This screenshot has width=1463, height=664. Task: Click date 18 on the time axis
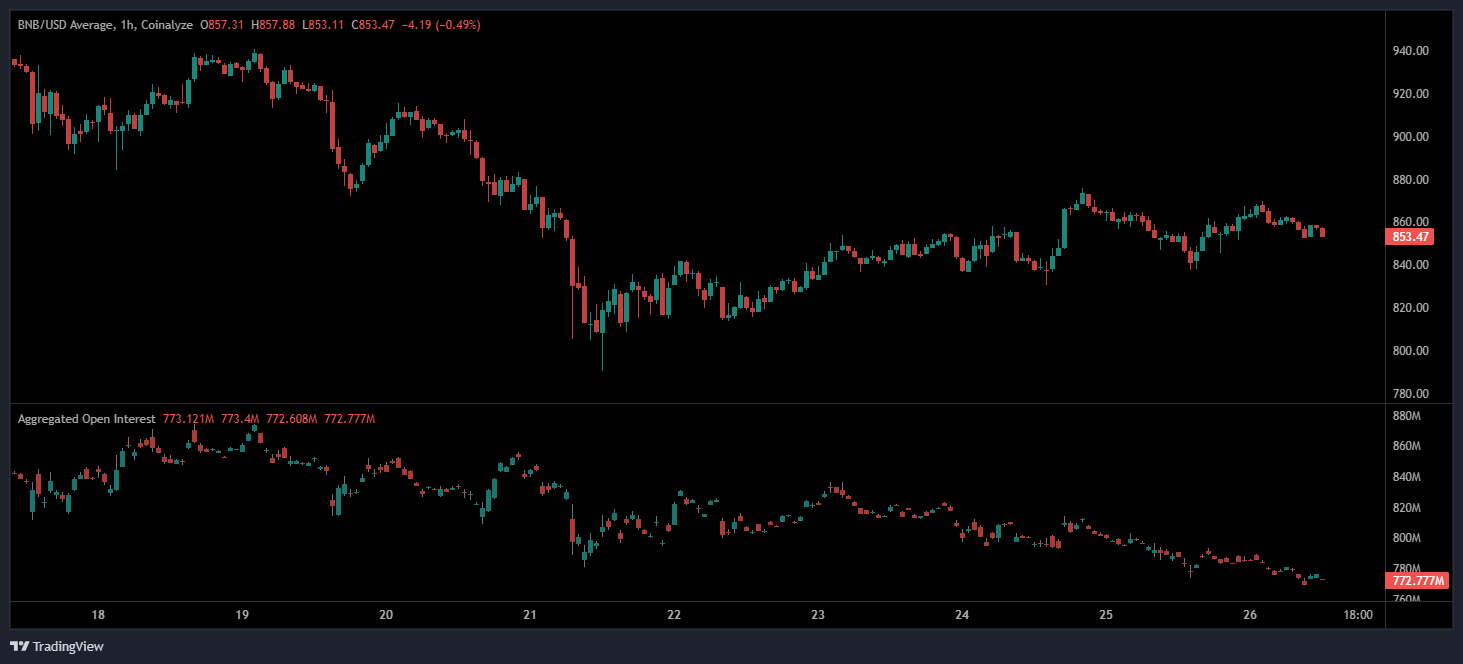coord(98,615)
